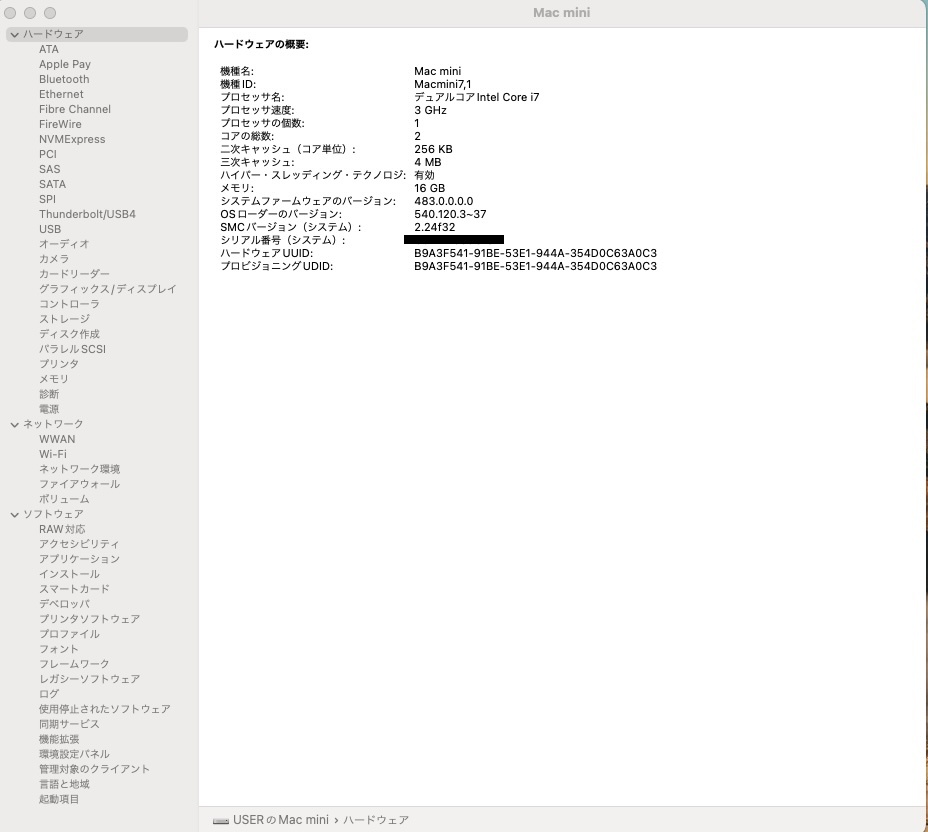928x832 pixels.
Task: Open 管理対象のクライアント entry
Action: point(94,769)
